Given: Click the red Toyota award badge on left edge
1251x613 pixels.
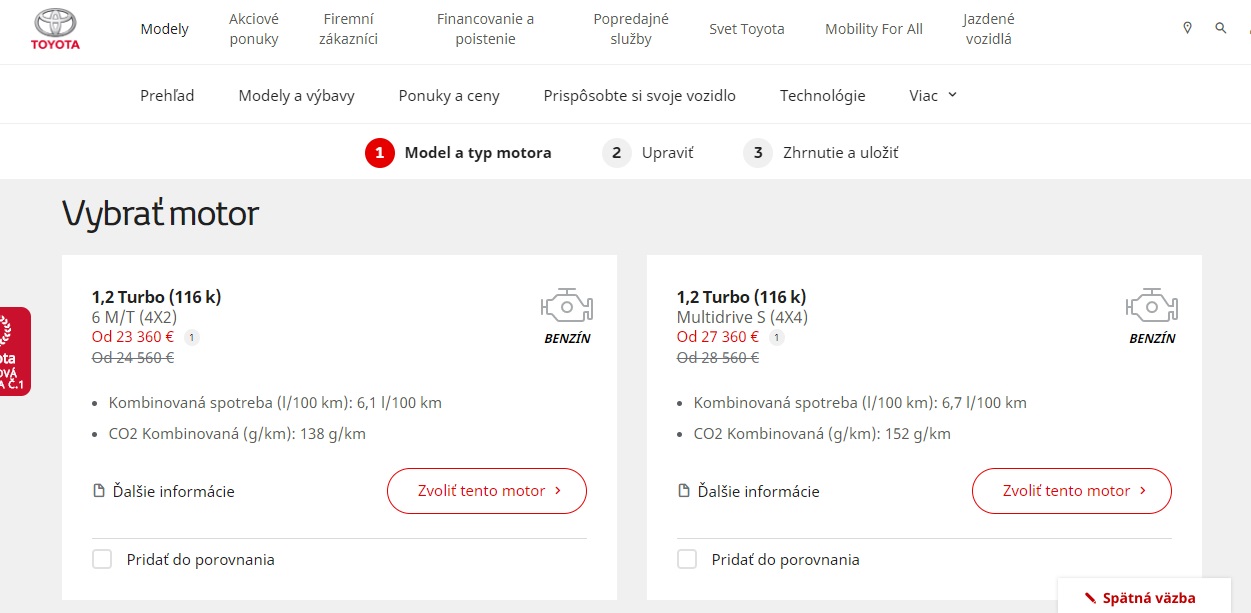Looking at the screenshot, I should click(15, 351).
